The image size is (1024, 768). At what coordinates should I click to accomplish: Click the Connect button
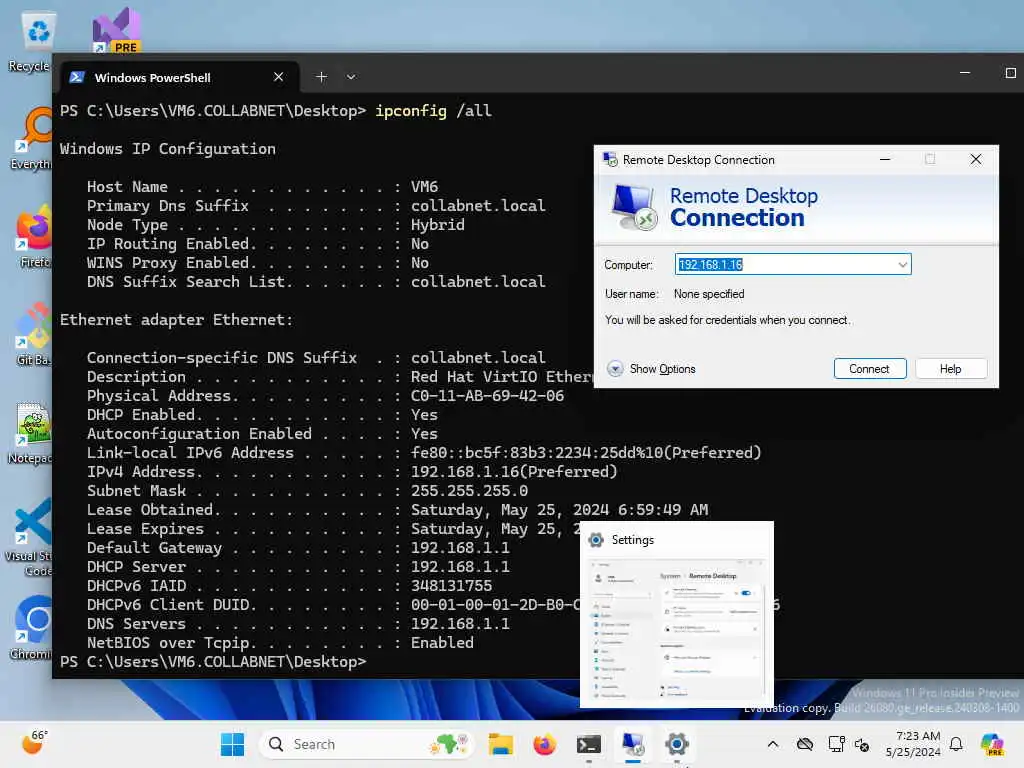click(869, 368)
